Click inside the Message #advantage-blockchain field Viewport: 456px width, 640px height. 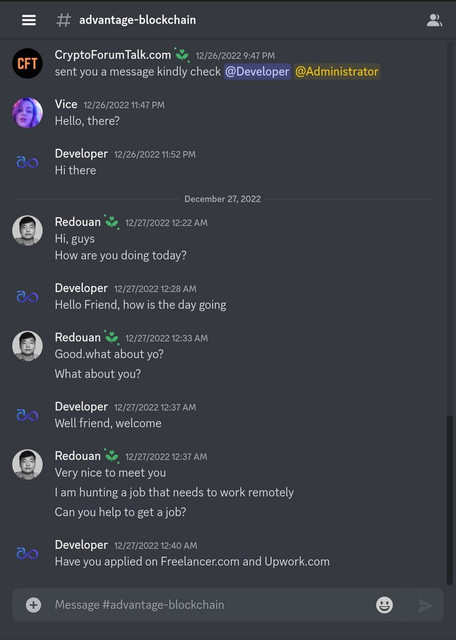(x=212, y=604)
